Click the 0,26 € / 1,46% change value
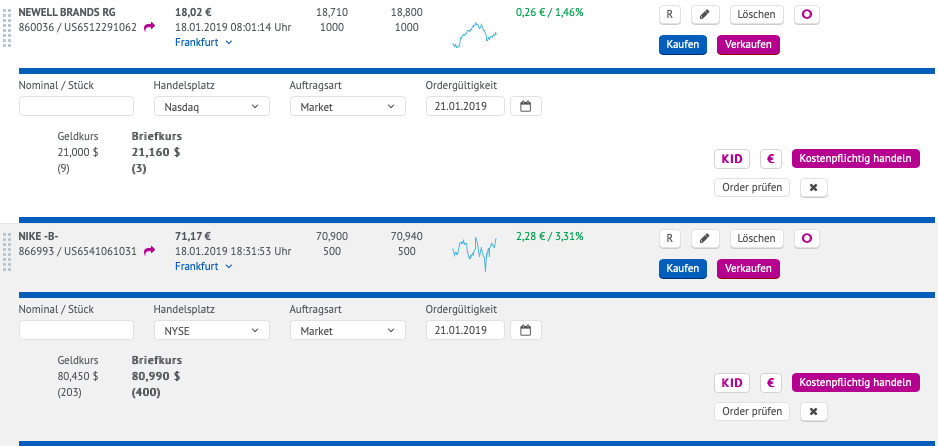This screenshot has height=446, width=938. pos(549,12)
